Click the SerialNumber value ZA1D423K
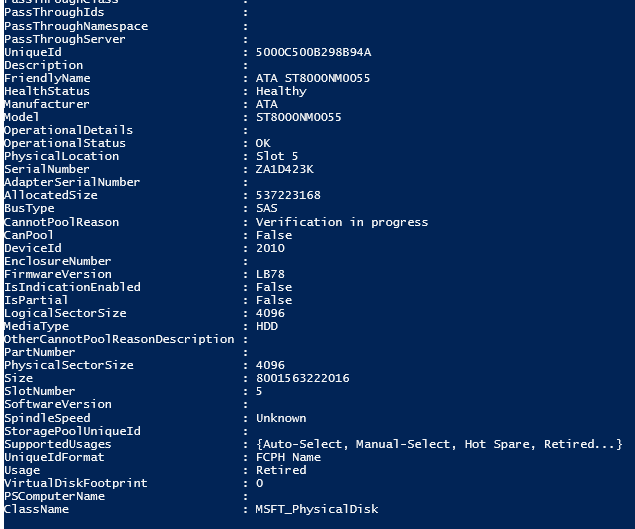The height and width of the screenshot is (529, 635). [x=284, y=169]
